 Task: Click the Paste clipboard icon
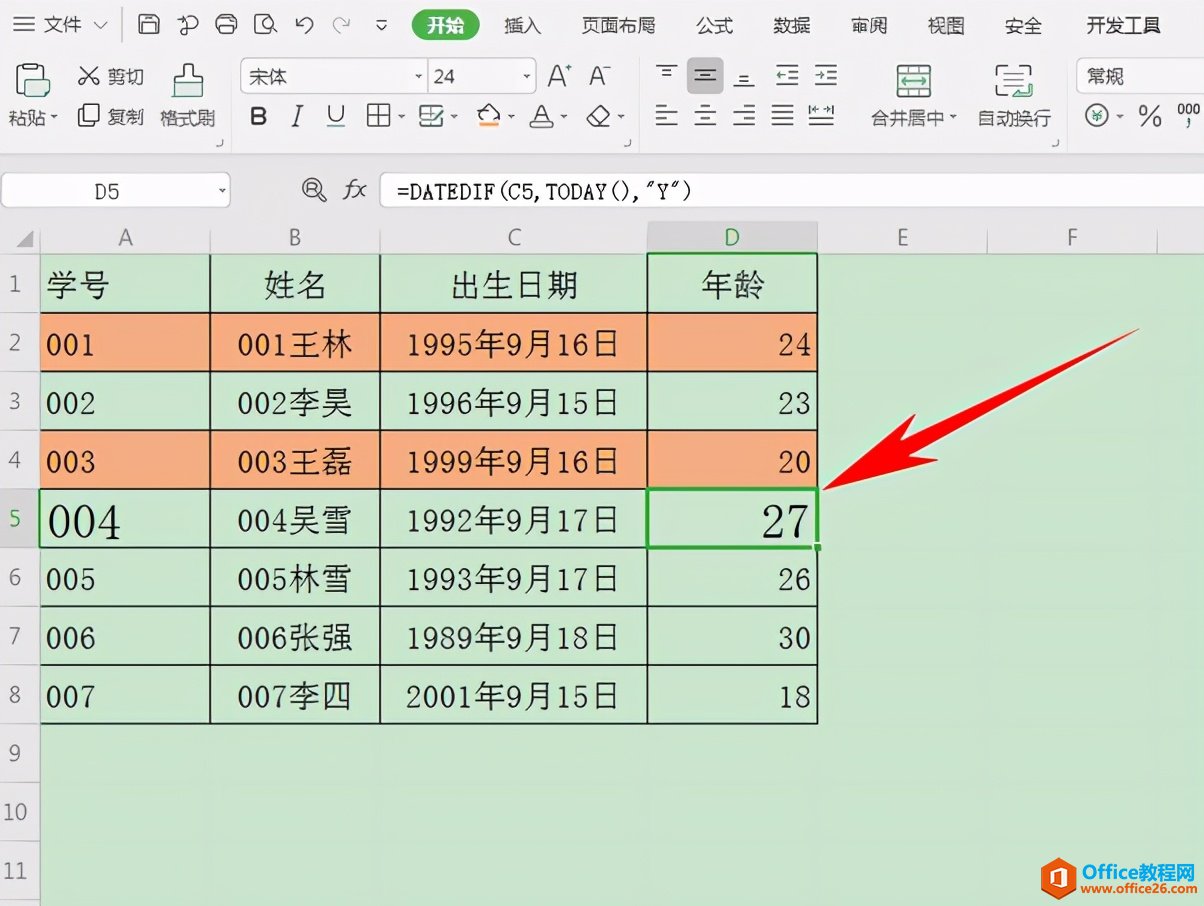32,80
